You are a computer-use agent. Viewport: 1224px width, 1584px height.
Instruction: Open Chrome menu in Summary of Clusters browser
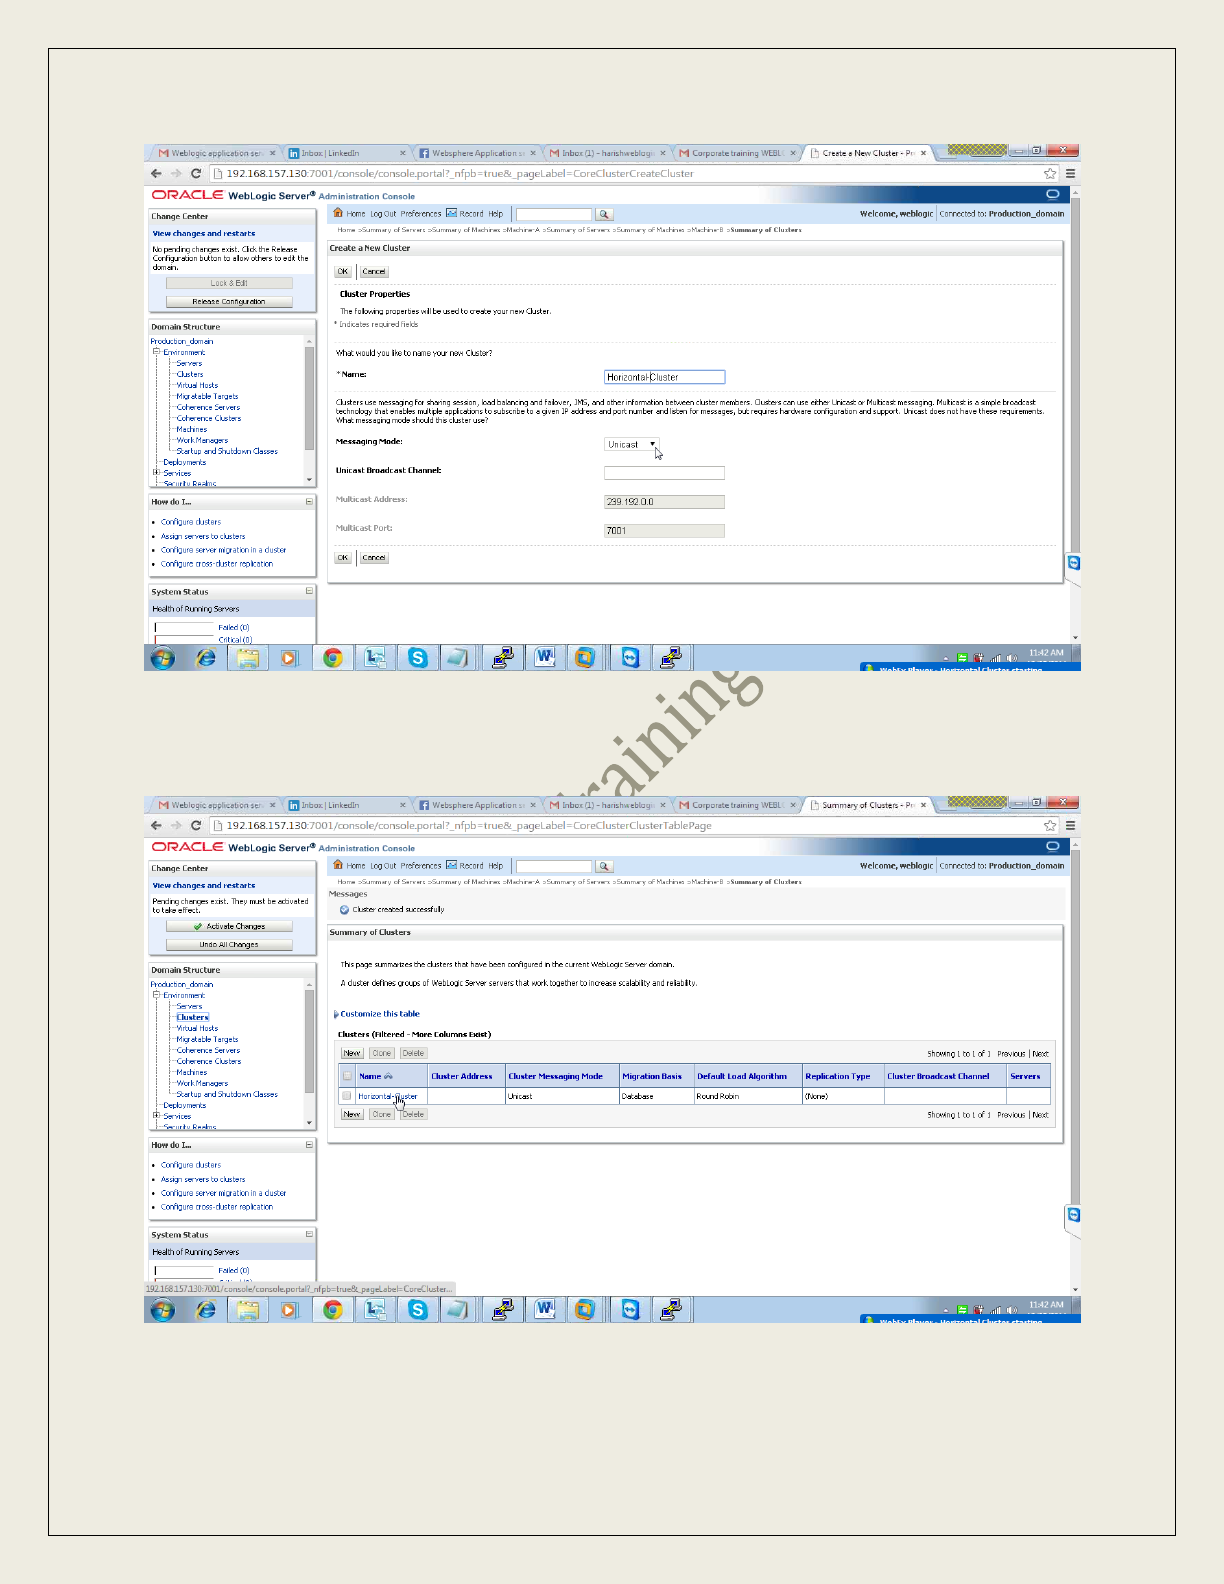coord(1070,825)
